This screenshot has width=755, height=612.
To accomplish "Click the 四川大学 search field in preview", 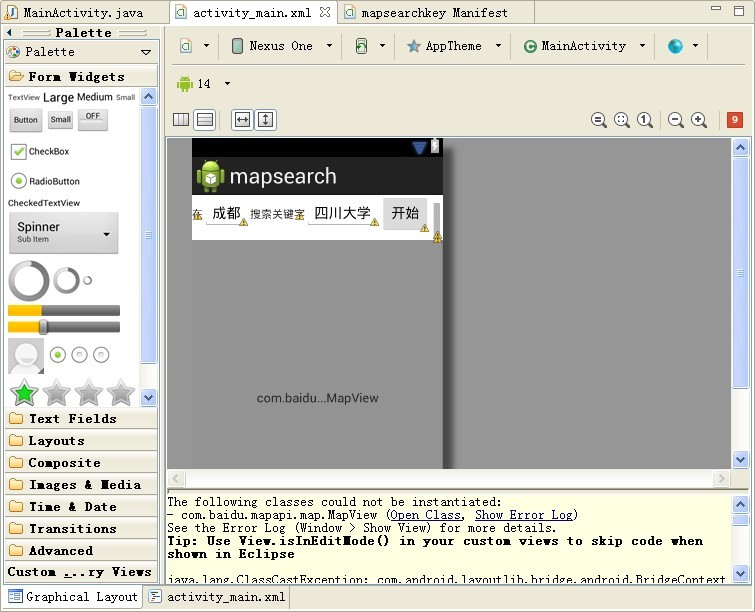I will click(342, 213).
